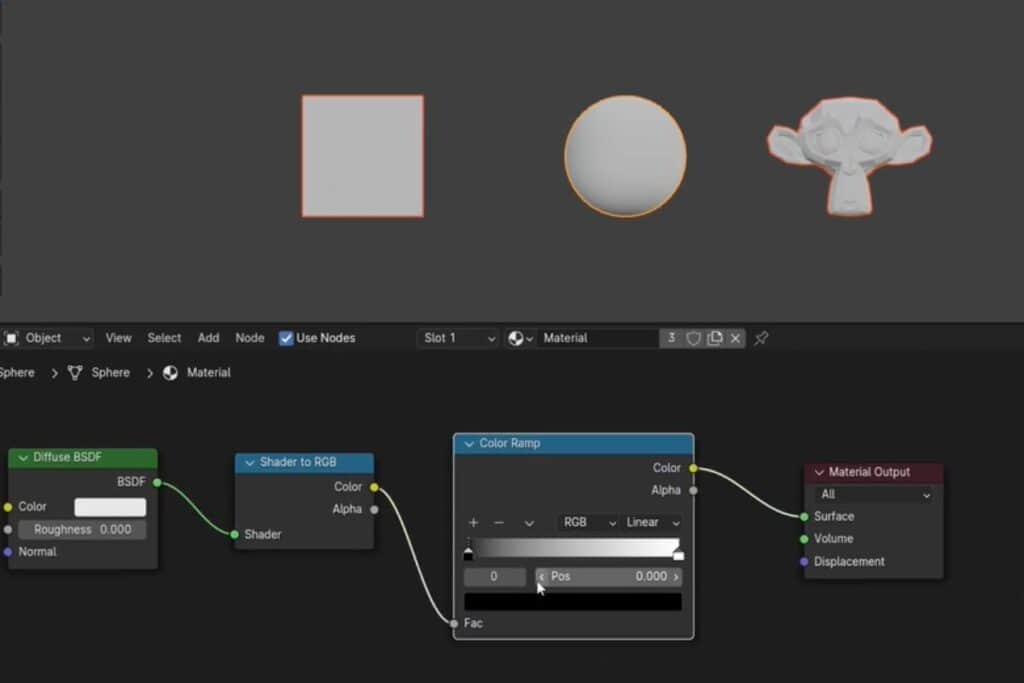Toggle the pin icon in node header

(x=761, y=339)
